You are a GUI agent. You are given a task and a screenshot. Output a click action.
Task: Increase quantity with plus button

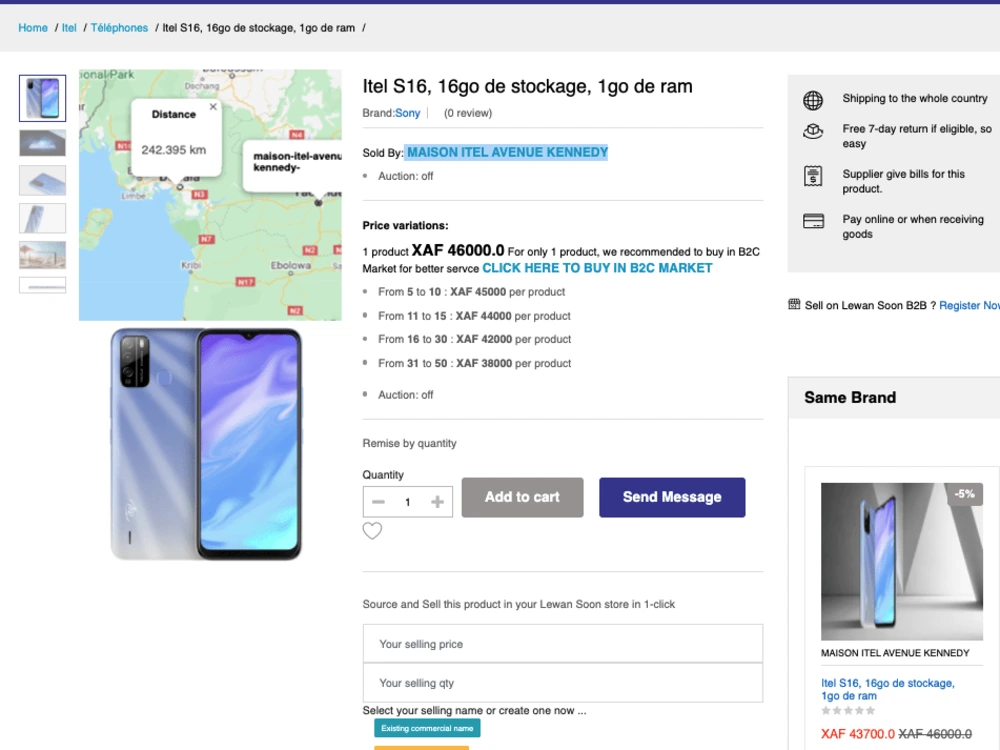tap(438, 502)
